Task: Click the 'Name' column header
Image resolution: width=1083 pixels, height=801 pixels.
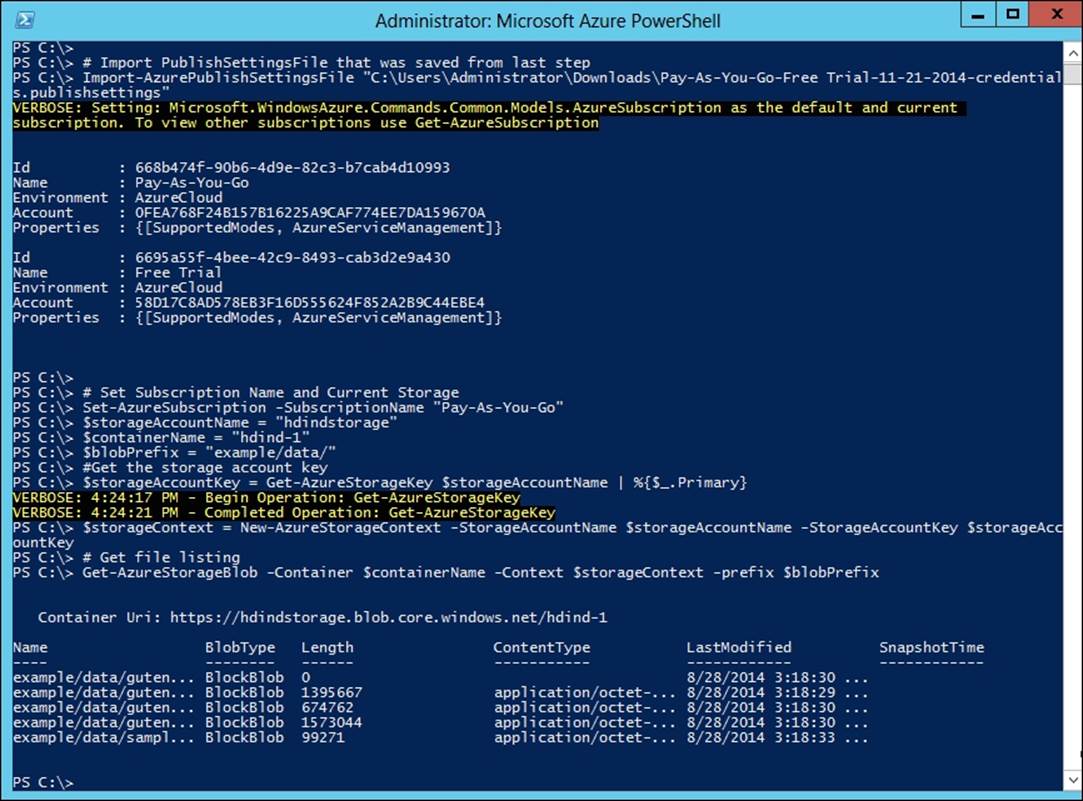Action: pos(30,648)
